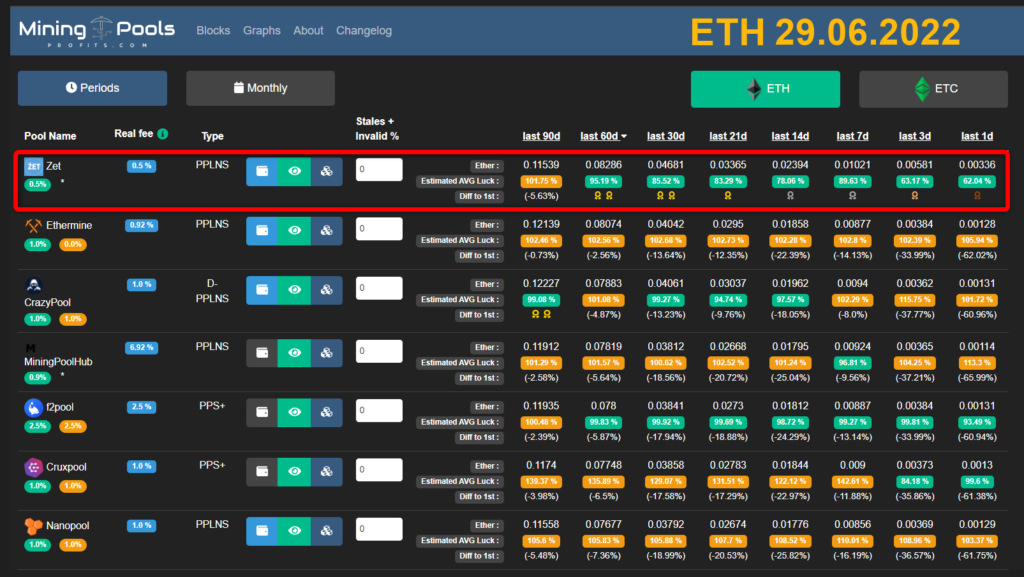
Task: Click the Stales input field for CrazyPool
Action: pos(378,290)
